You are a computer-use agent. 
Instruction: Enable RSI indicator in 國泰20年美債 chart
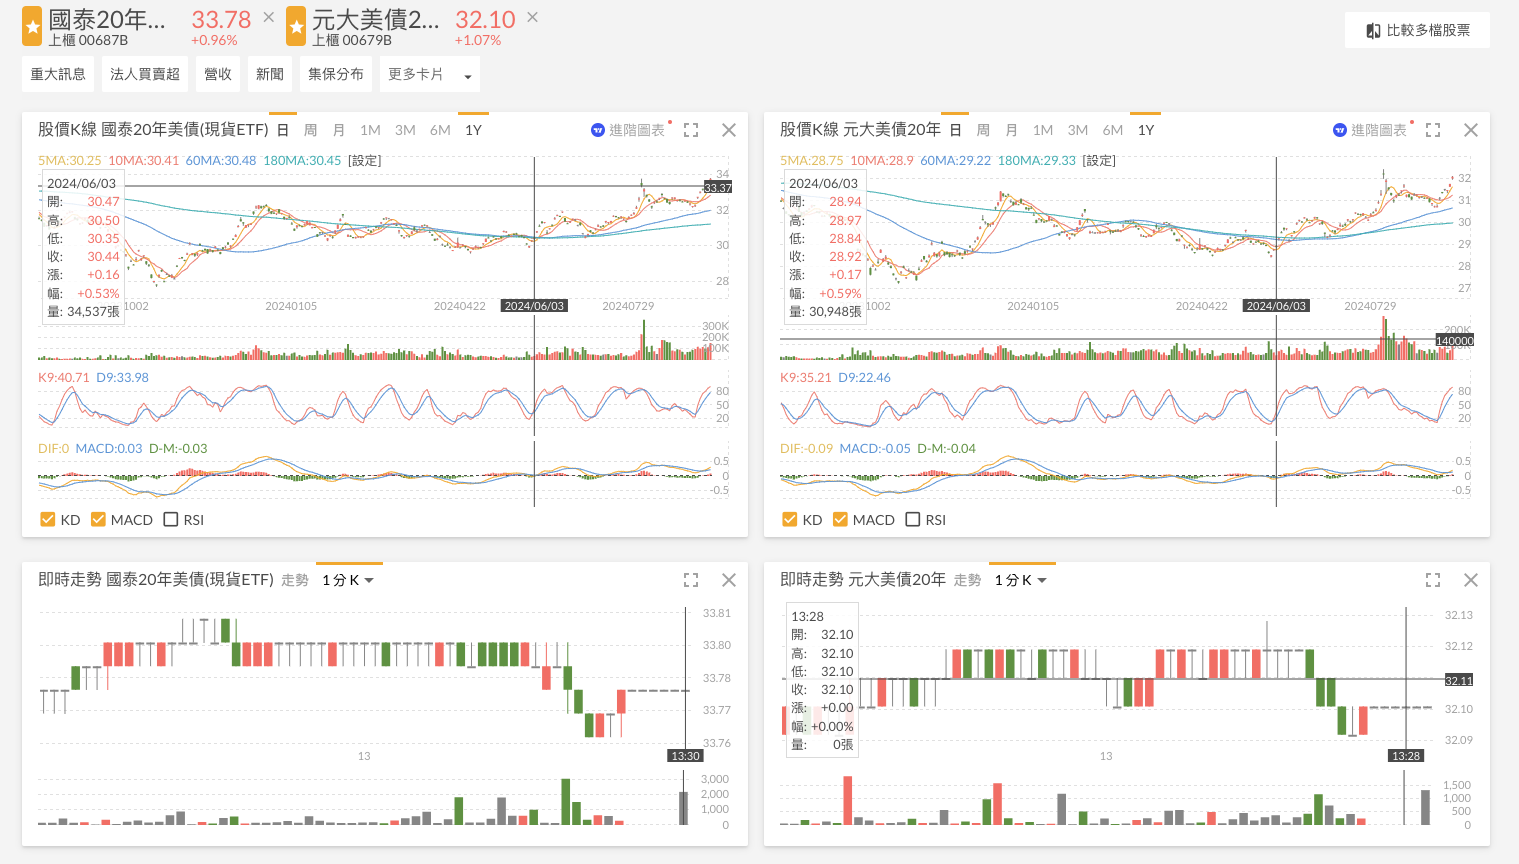[x=171, y=520]
